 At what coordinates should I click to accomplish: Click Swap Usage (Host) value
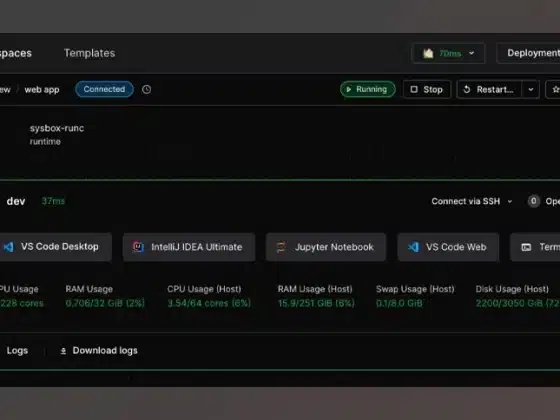[399, 304]
